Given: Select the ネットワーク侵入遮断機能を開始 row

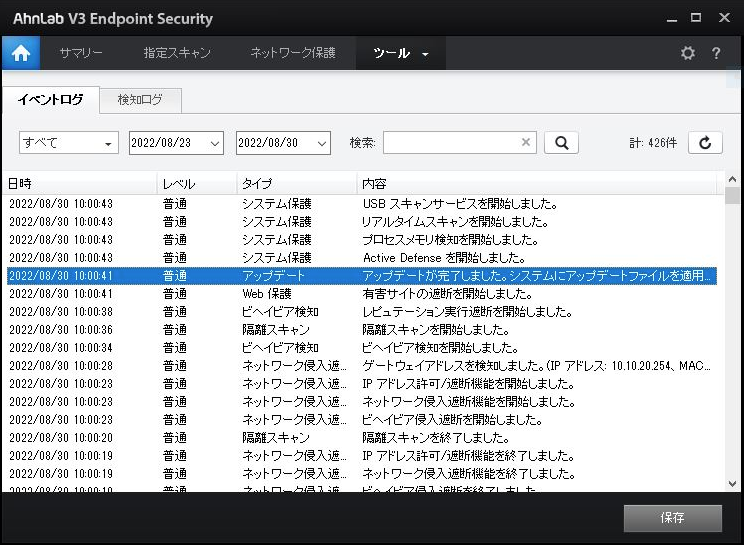Looking at the screenshot, I should click(362, 402).
